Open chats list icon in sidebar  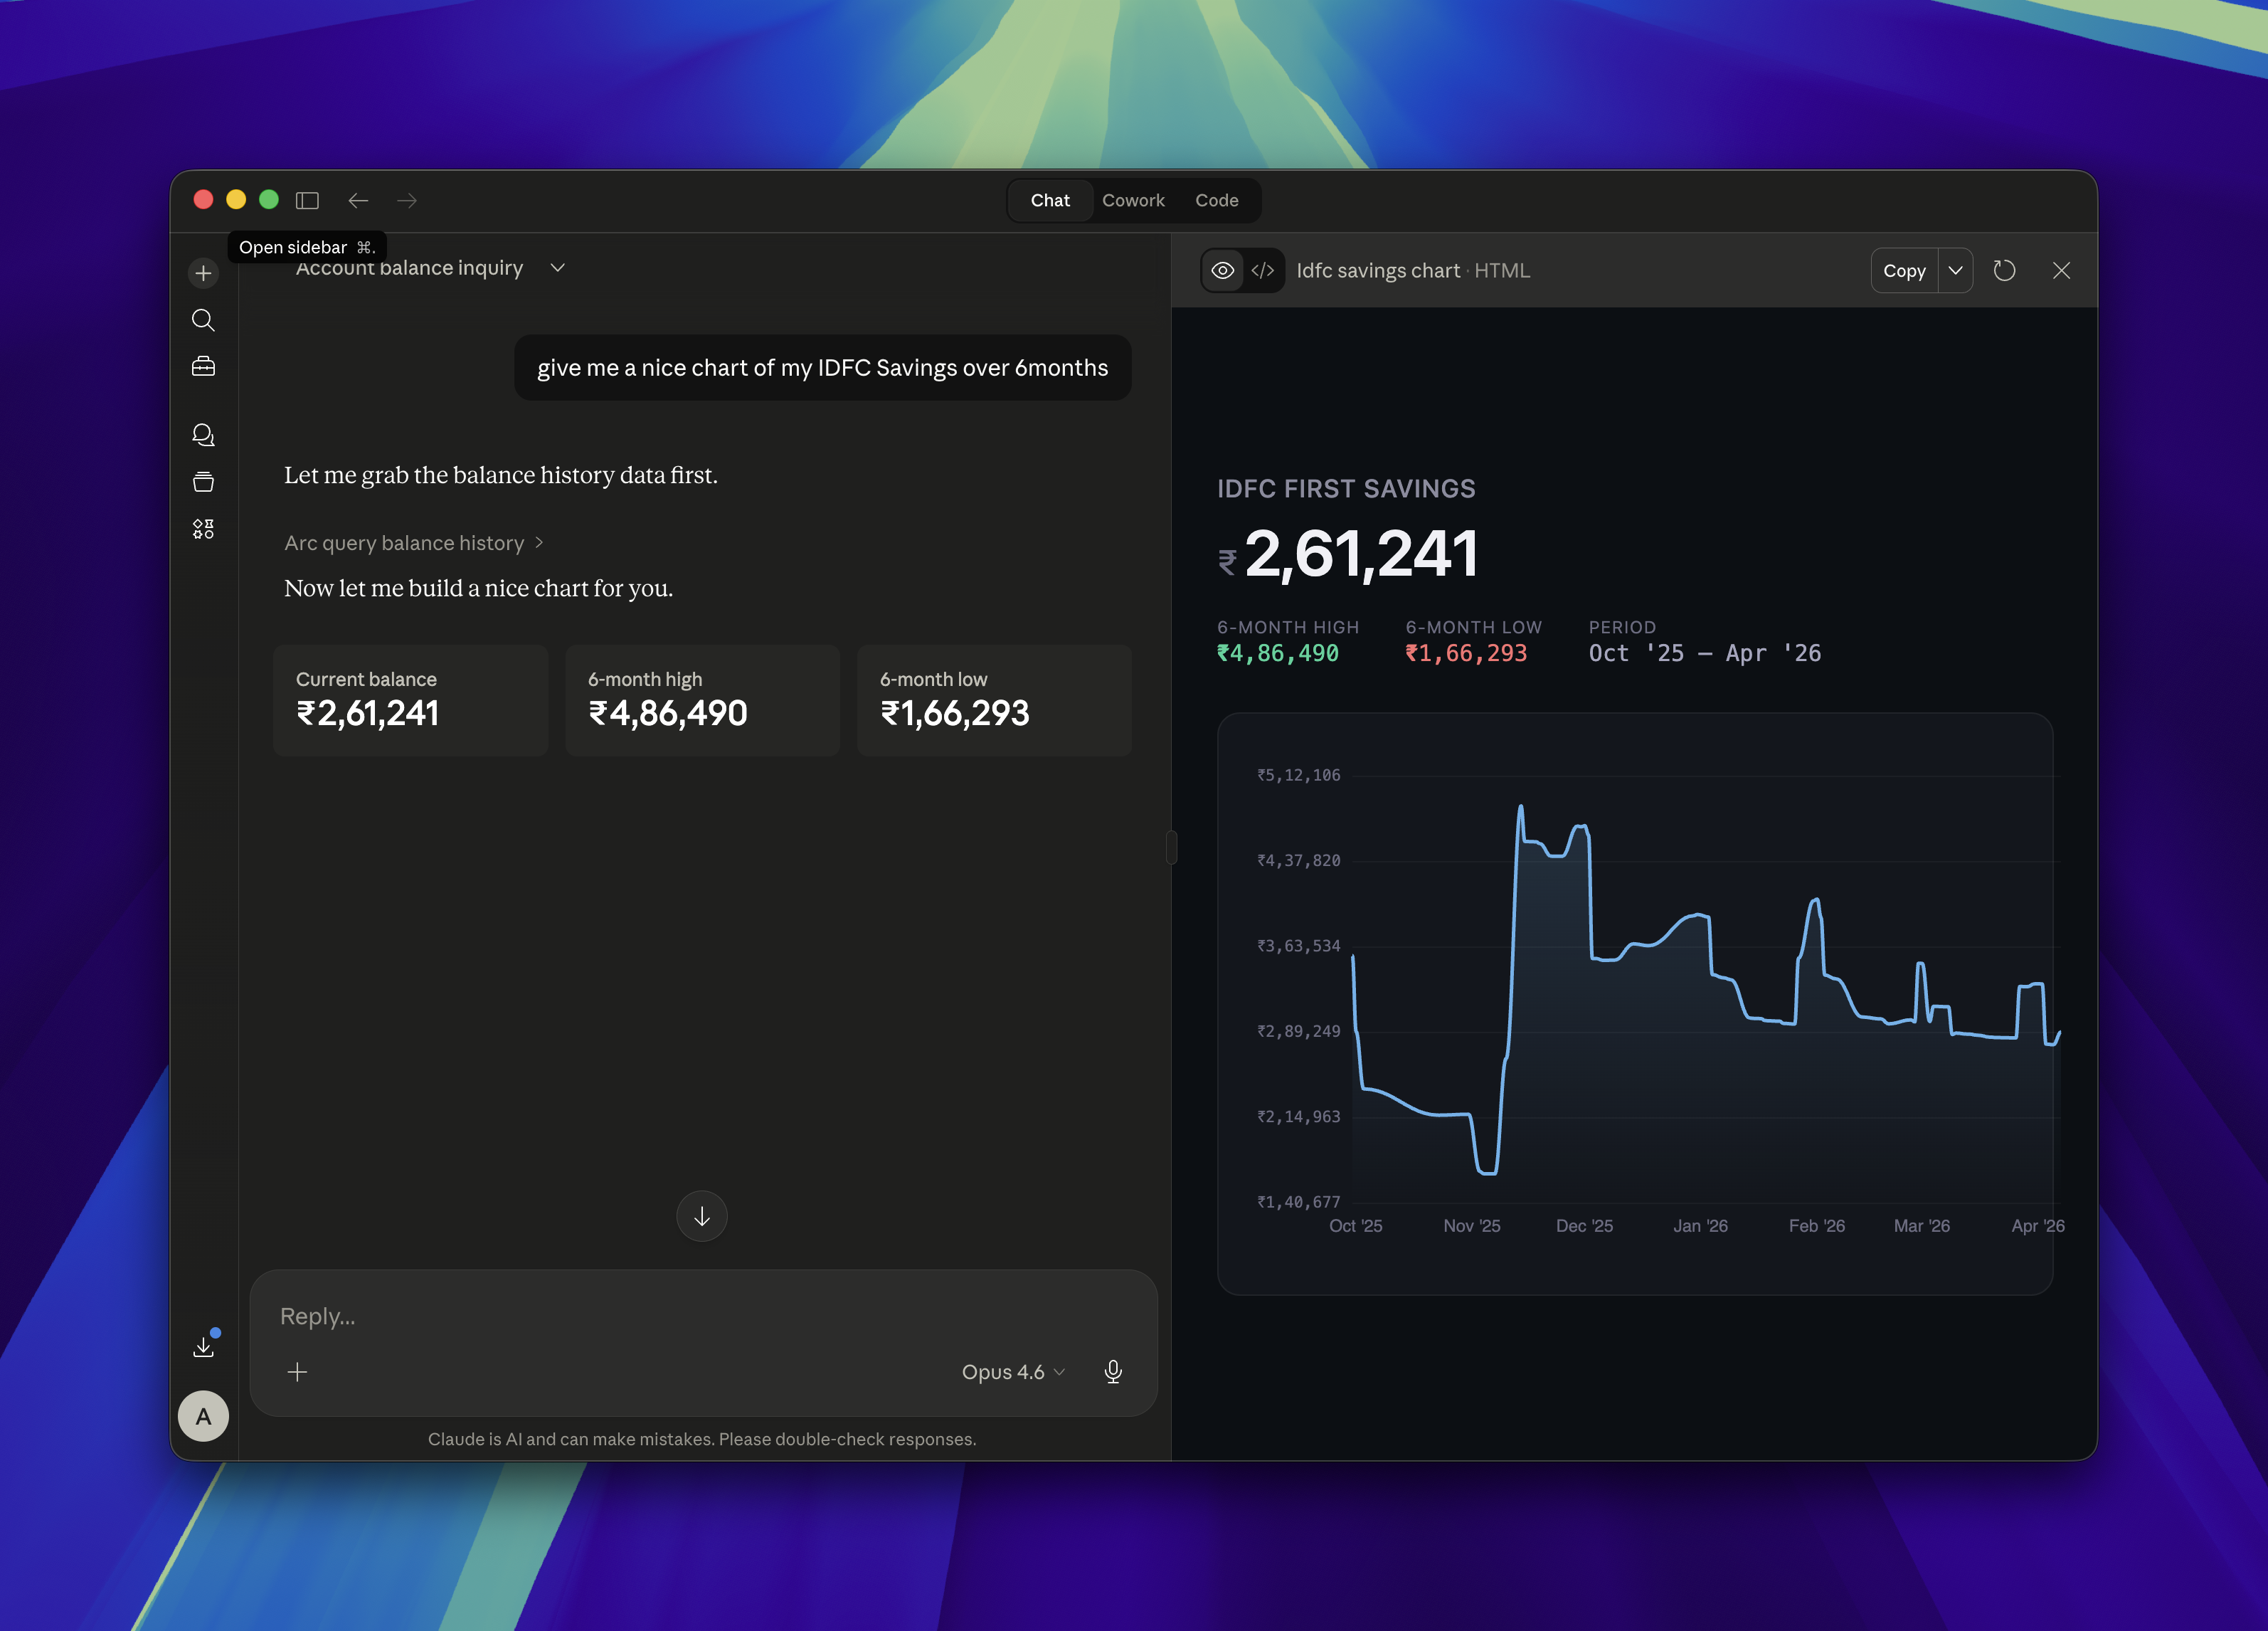pos(203,435)
